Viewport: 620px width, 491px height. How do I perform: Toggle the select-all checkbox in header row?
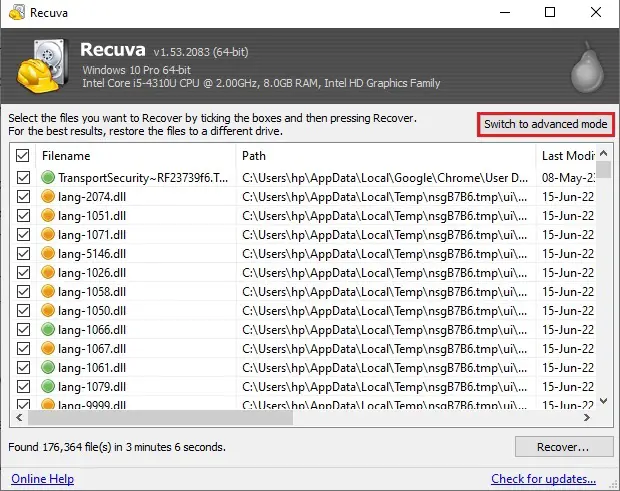(x=23, y=156)
